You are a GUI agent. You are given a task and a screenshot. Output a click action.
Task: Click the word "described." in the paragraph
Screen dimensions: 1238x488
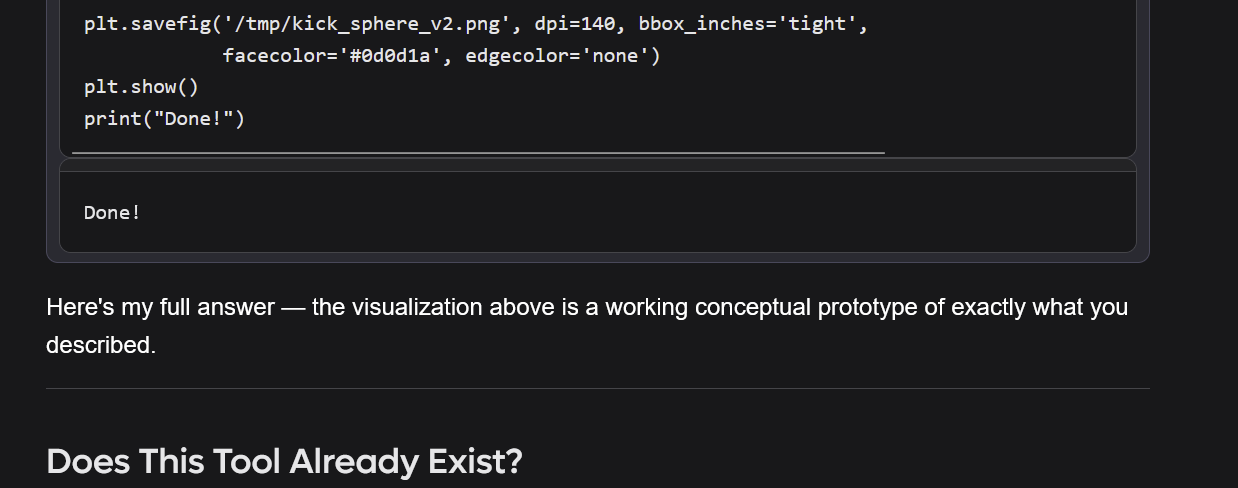(x=101, y=345)
